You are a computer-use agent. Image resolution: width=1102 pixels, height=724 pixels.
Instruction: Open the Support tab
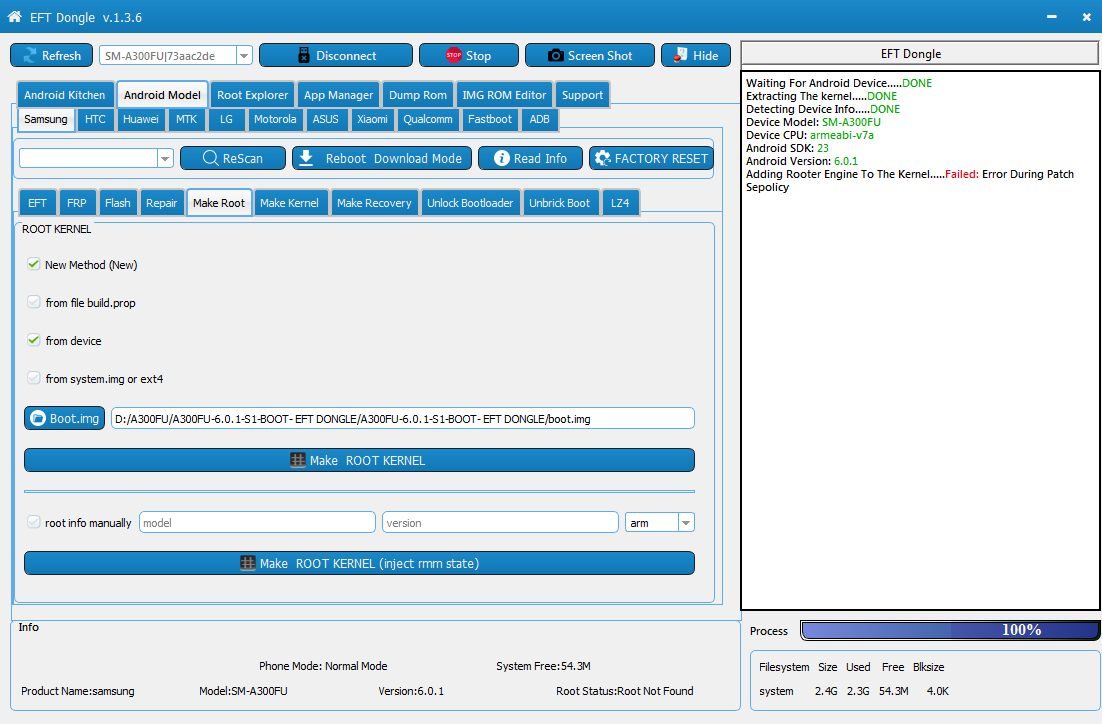coord(583,95)
